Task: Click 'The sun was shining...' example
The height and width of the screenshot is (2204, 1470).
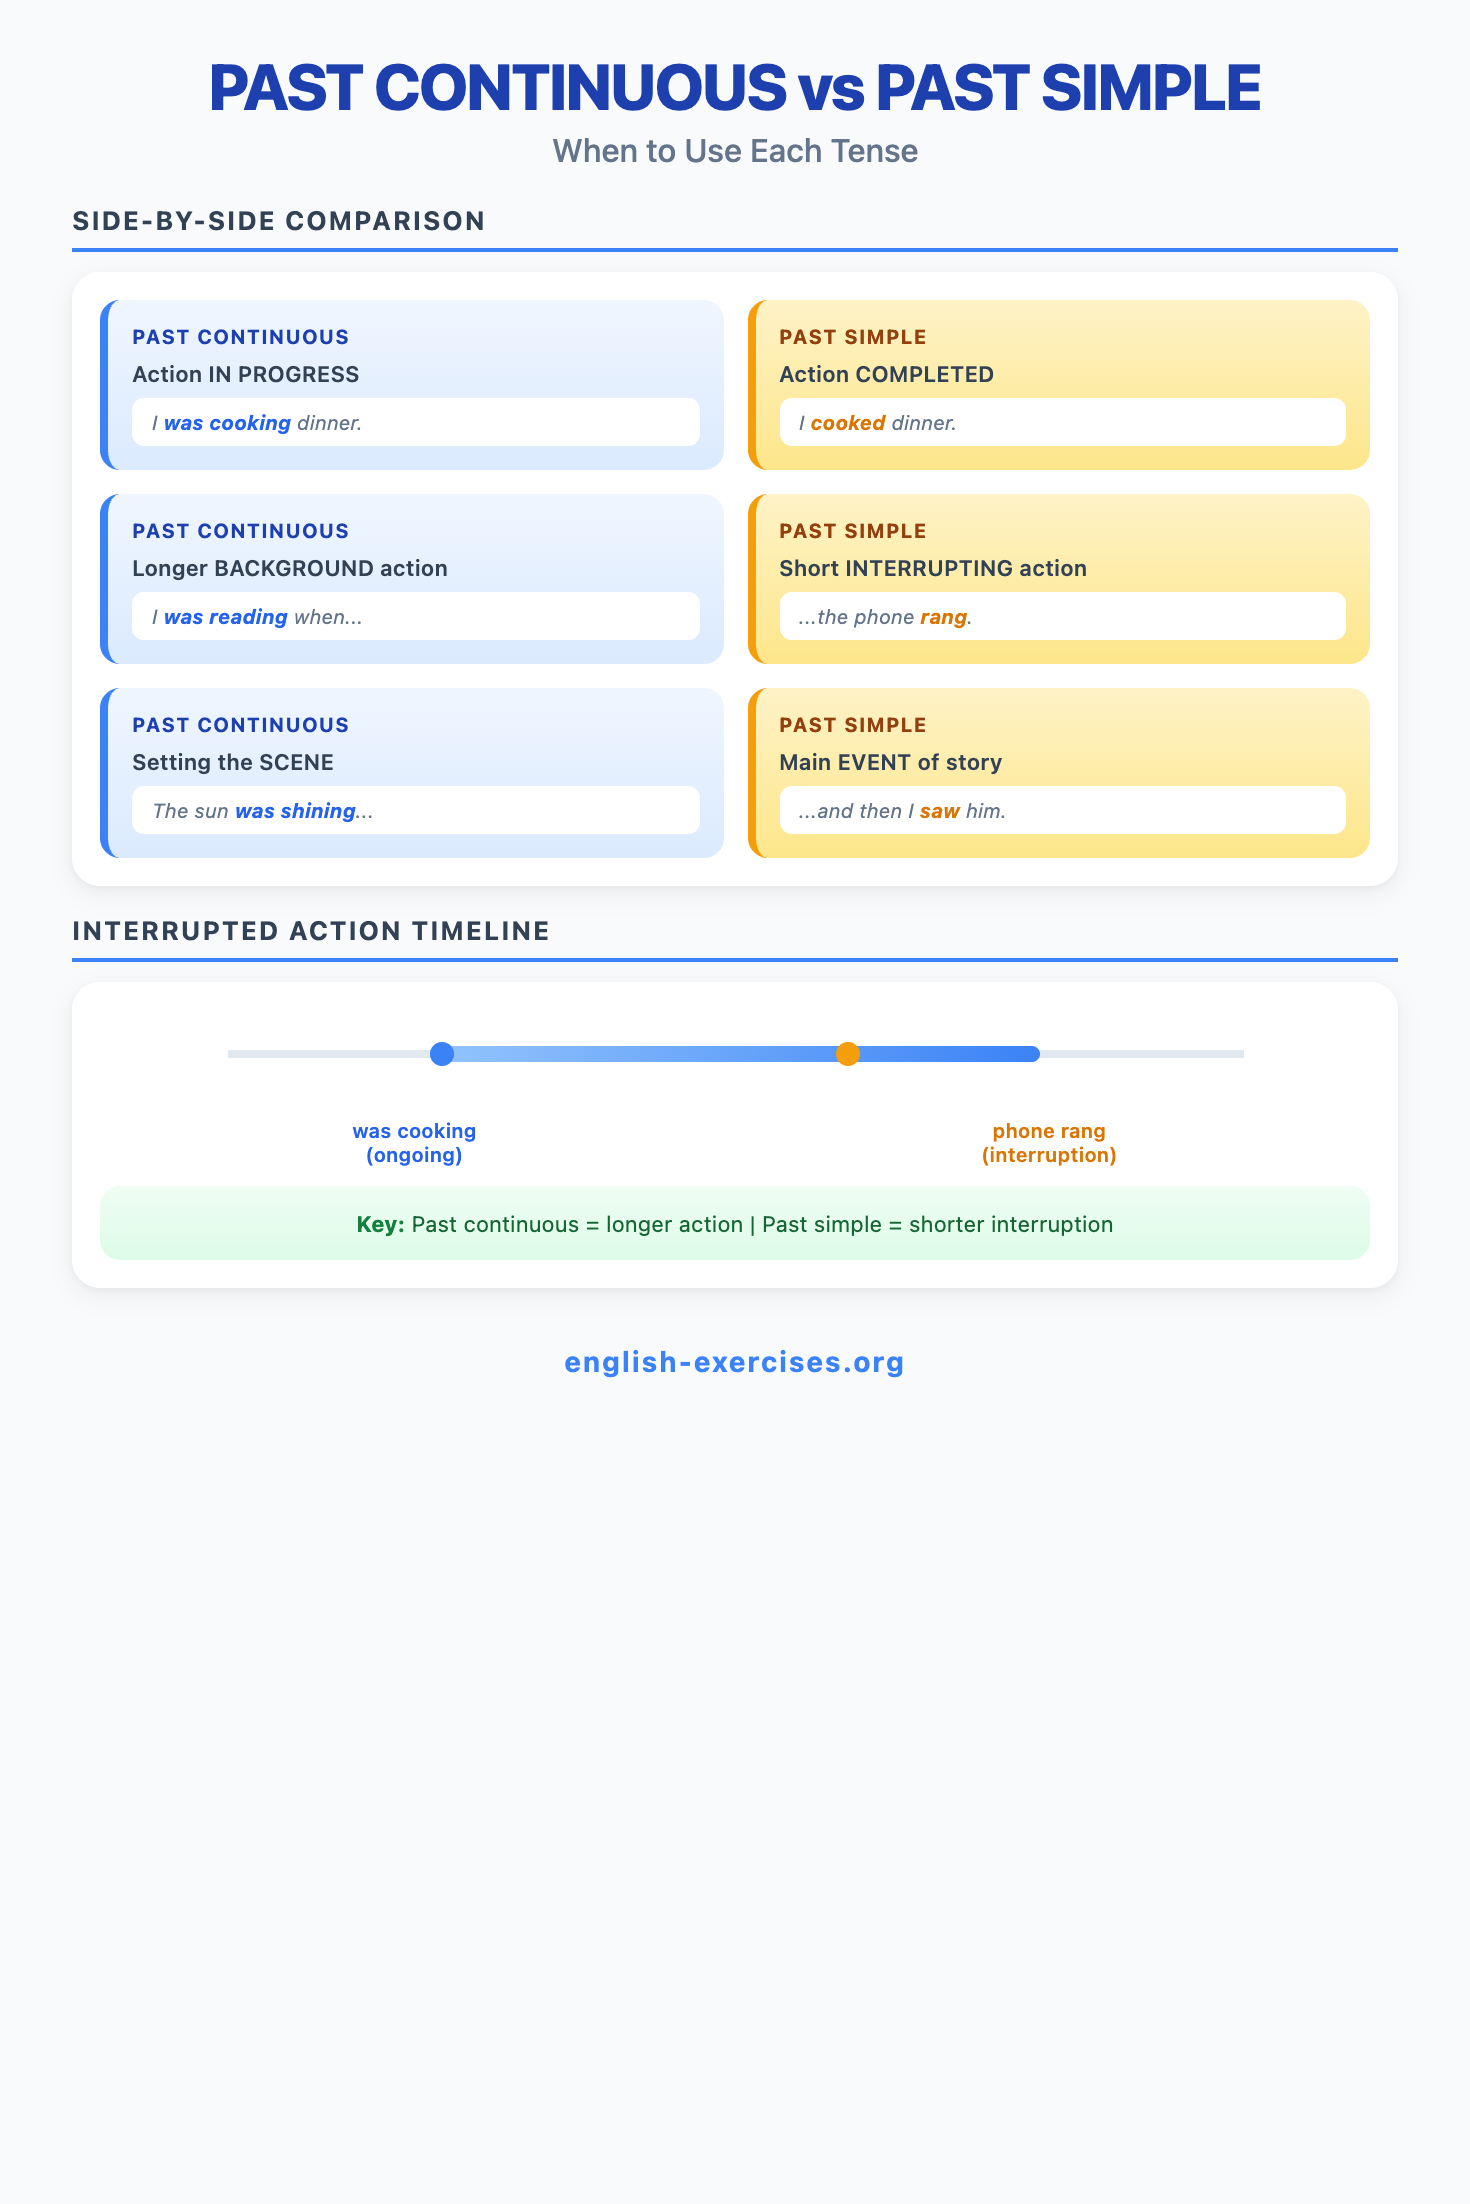Action: coord(415,811)
